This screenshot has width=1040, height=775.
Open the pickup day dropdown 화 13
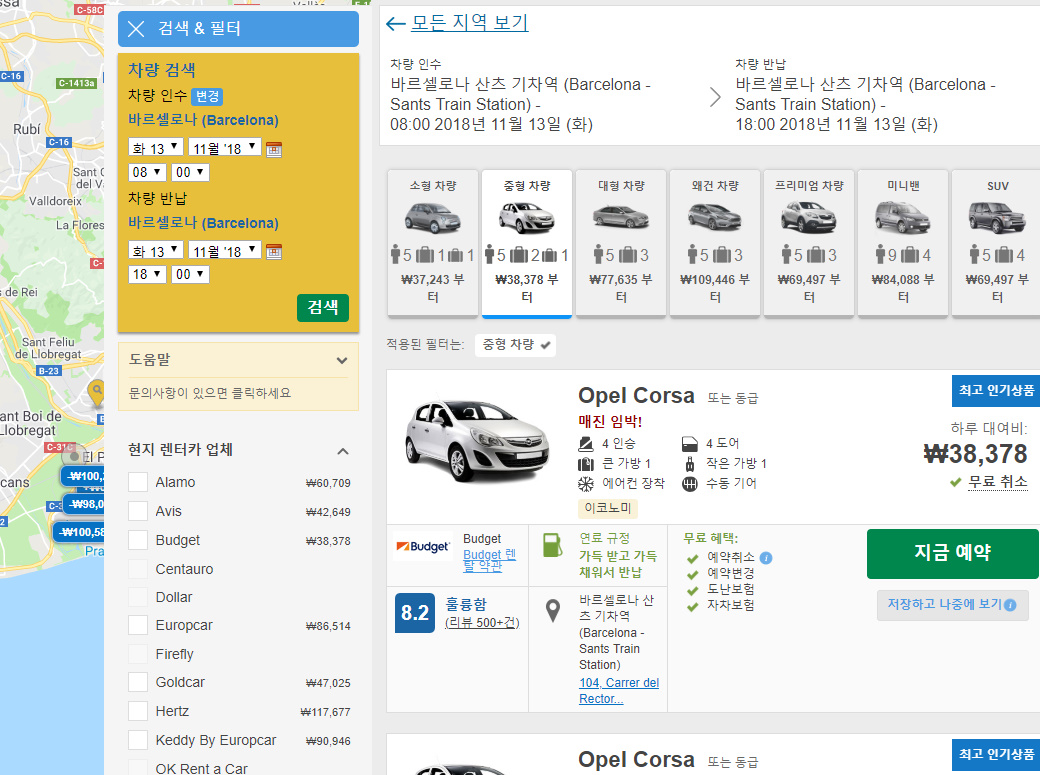pyautogui.click(x=156, y=147)
